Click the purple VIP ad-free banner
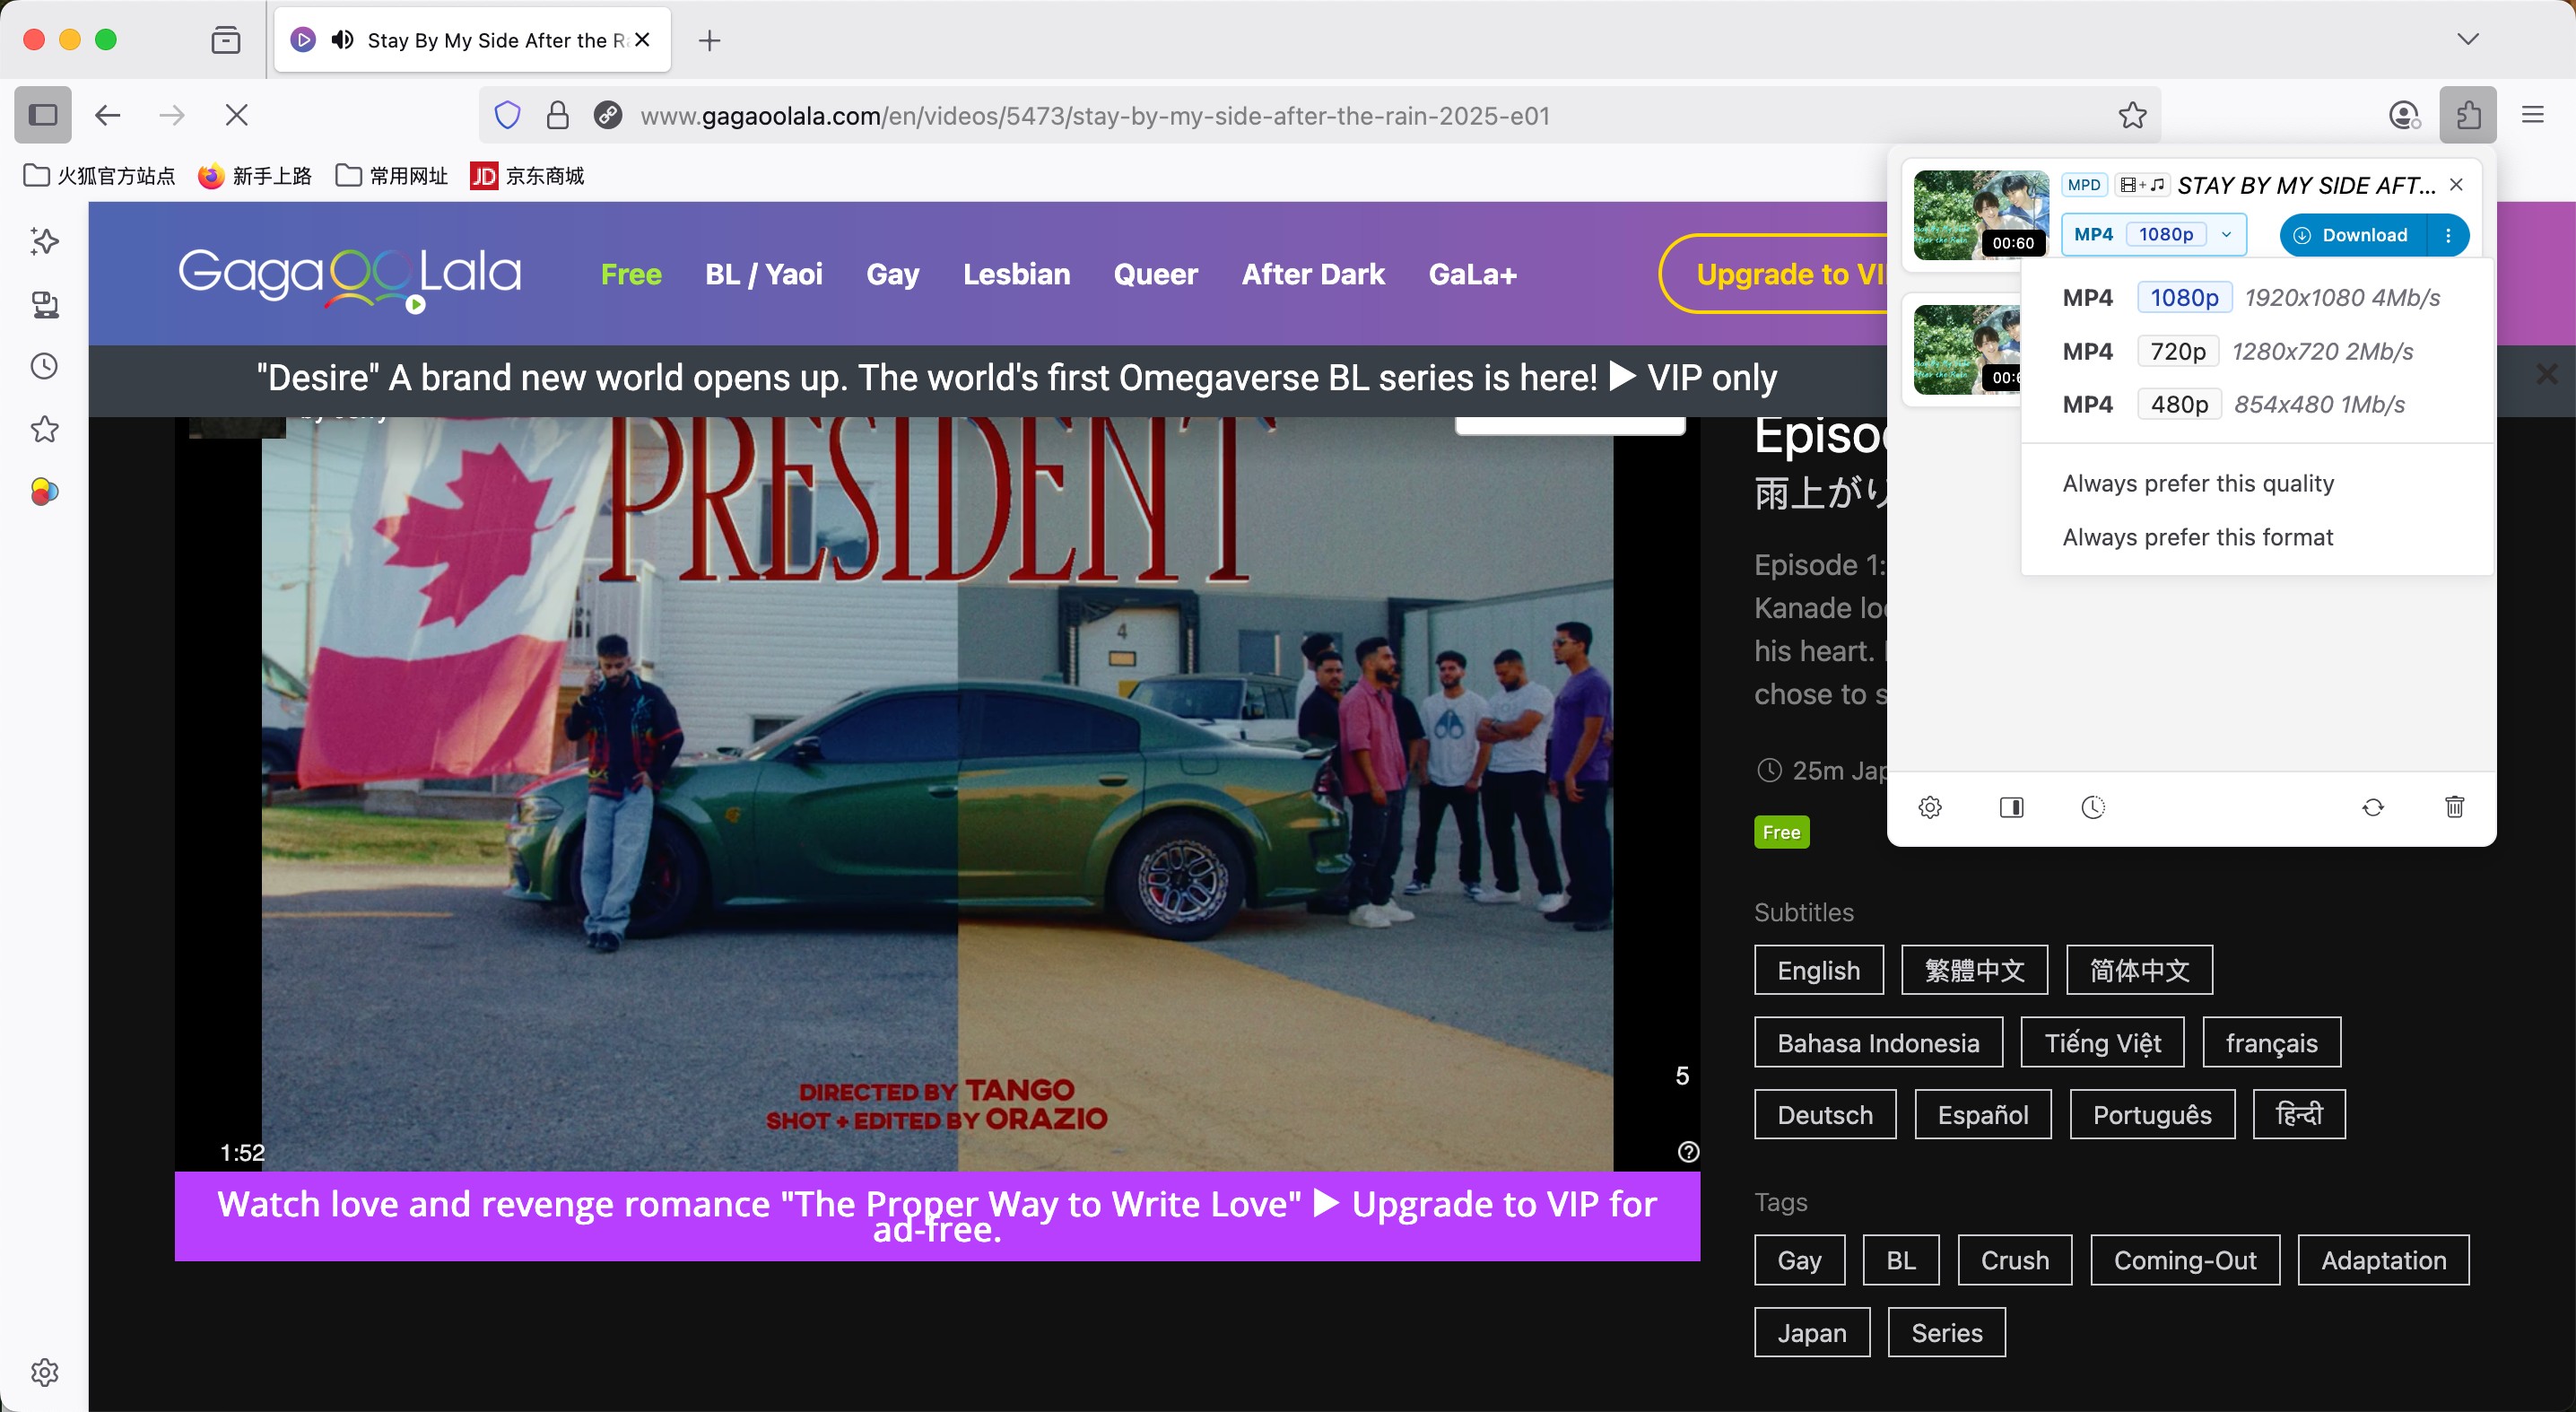 (937, 1216)
